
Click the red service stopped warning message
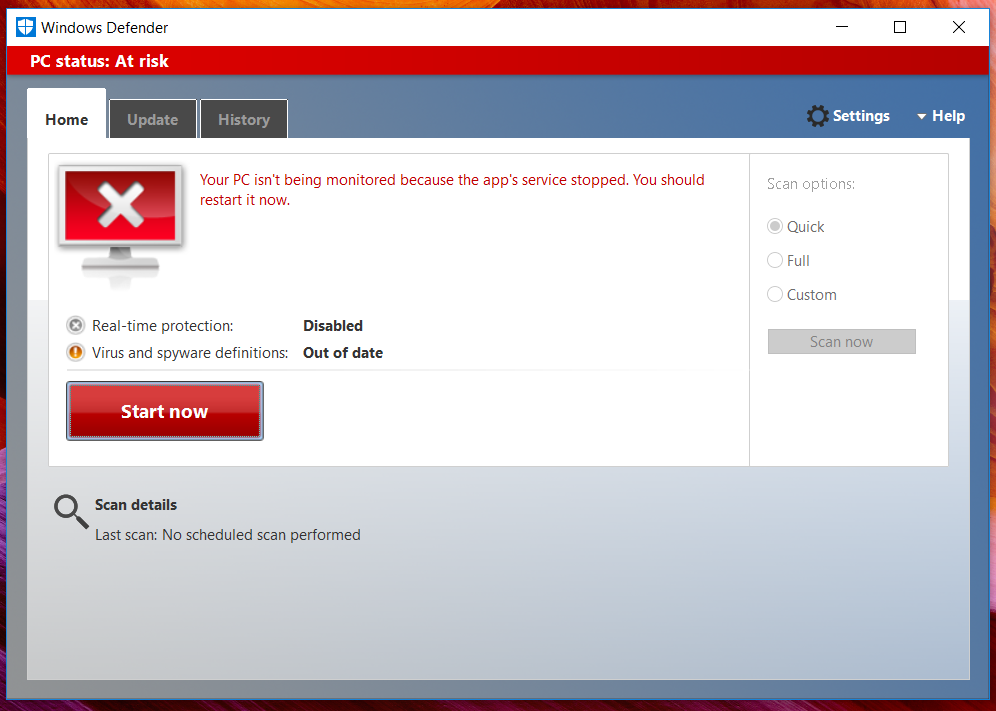452,190
